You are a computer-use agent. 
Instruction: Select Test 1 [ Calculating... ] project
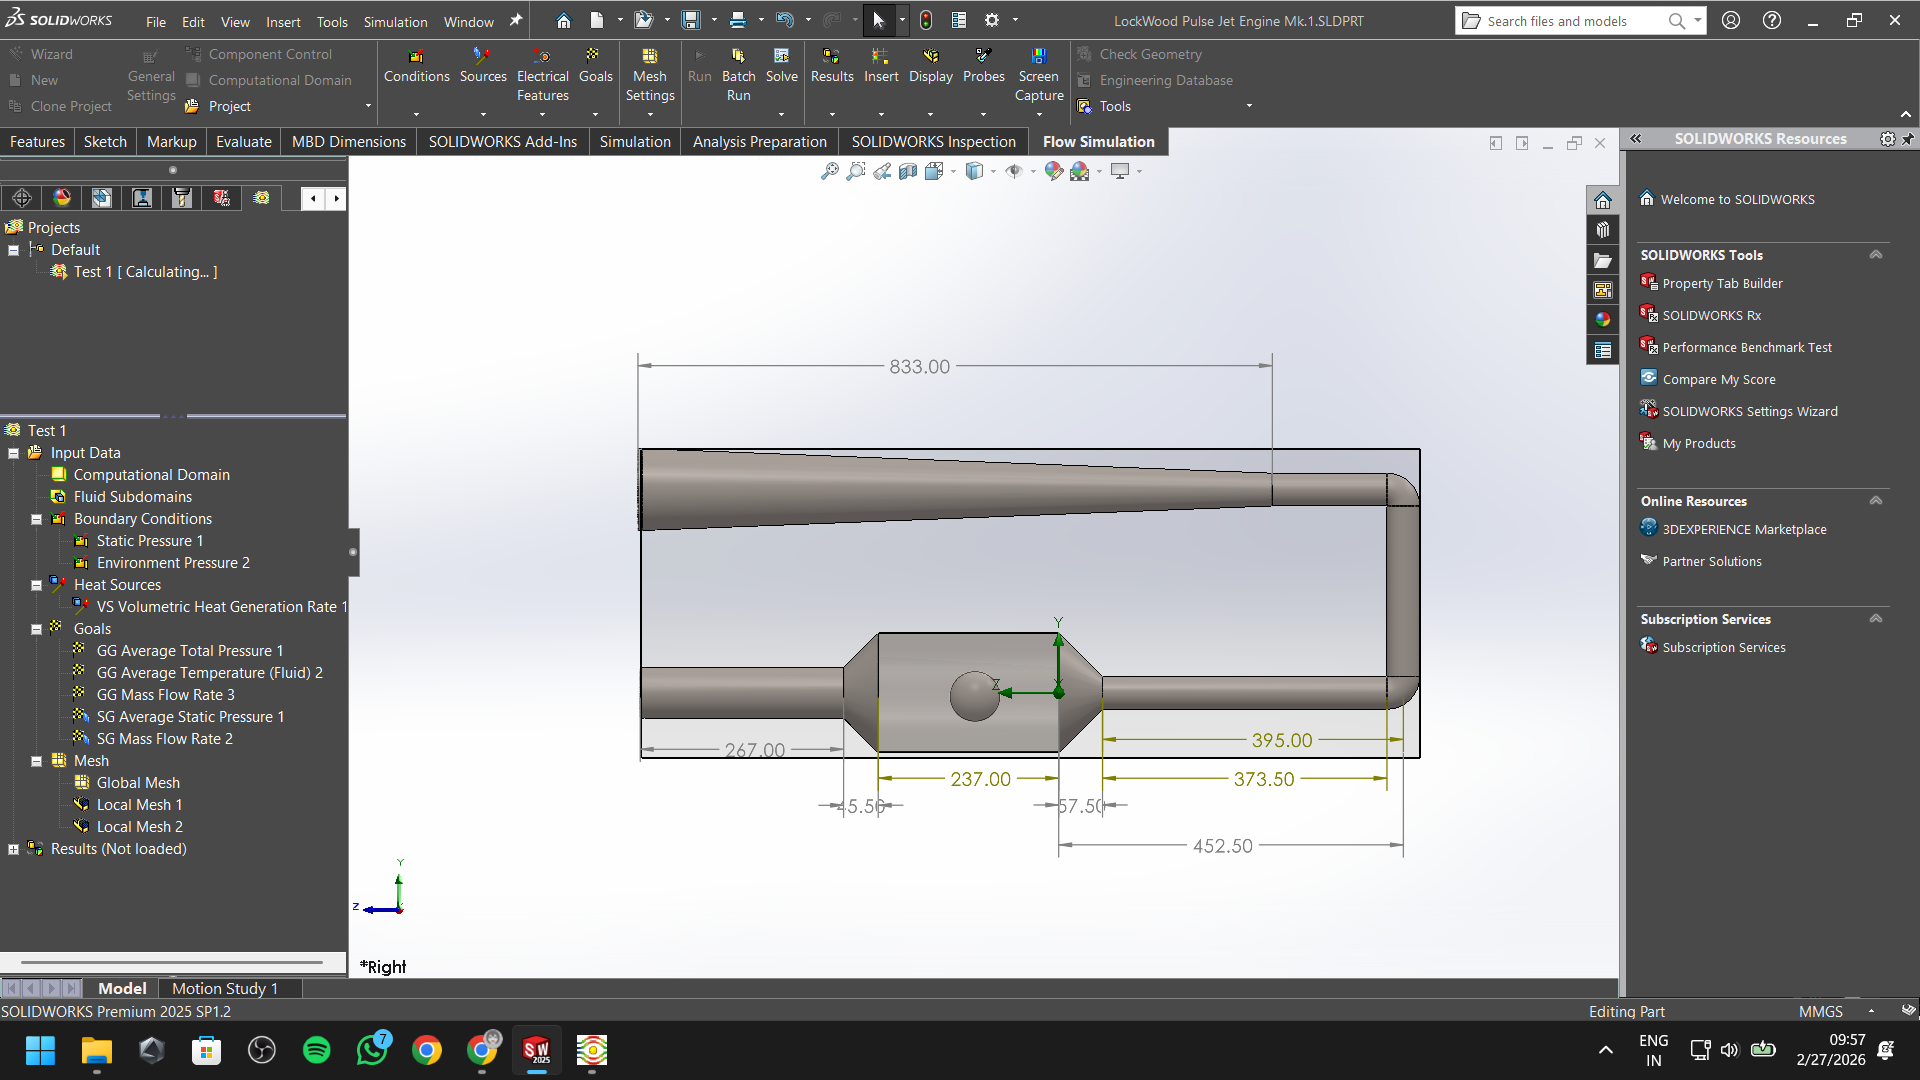[x=145, y=272]
